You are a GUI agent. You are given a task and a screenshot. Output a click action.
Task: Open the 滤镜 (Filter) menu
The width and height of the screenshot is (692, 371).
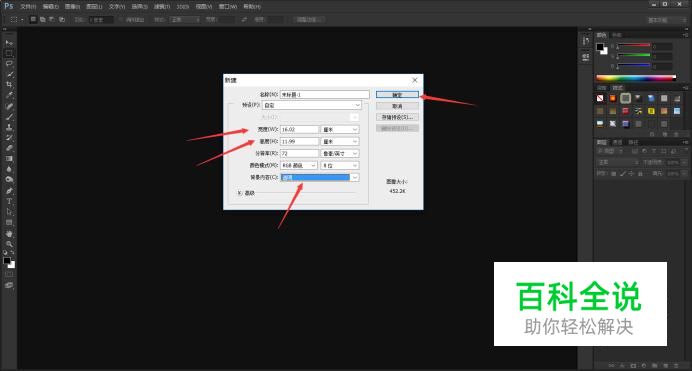click(162, 7)
